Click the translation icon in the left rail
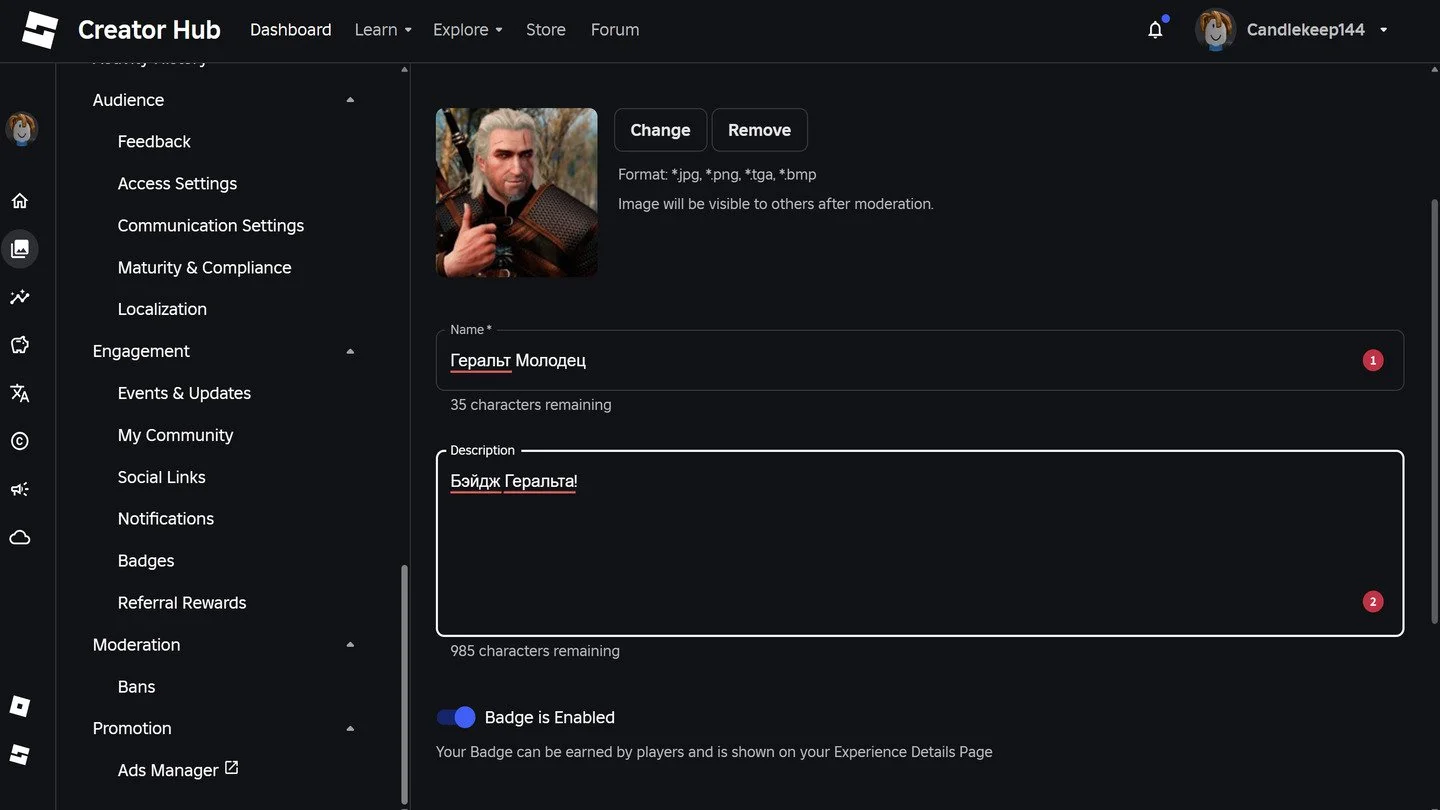Viewport: 1440px width, 810px height. point(20,393)
